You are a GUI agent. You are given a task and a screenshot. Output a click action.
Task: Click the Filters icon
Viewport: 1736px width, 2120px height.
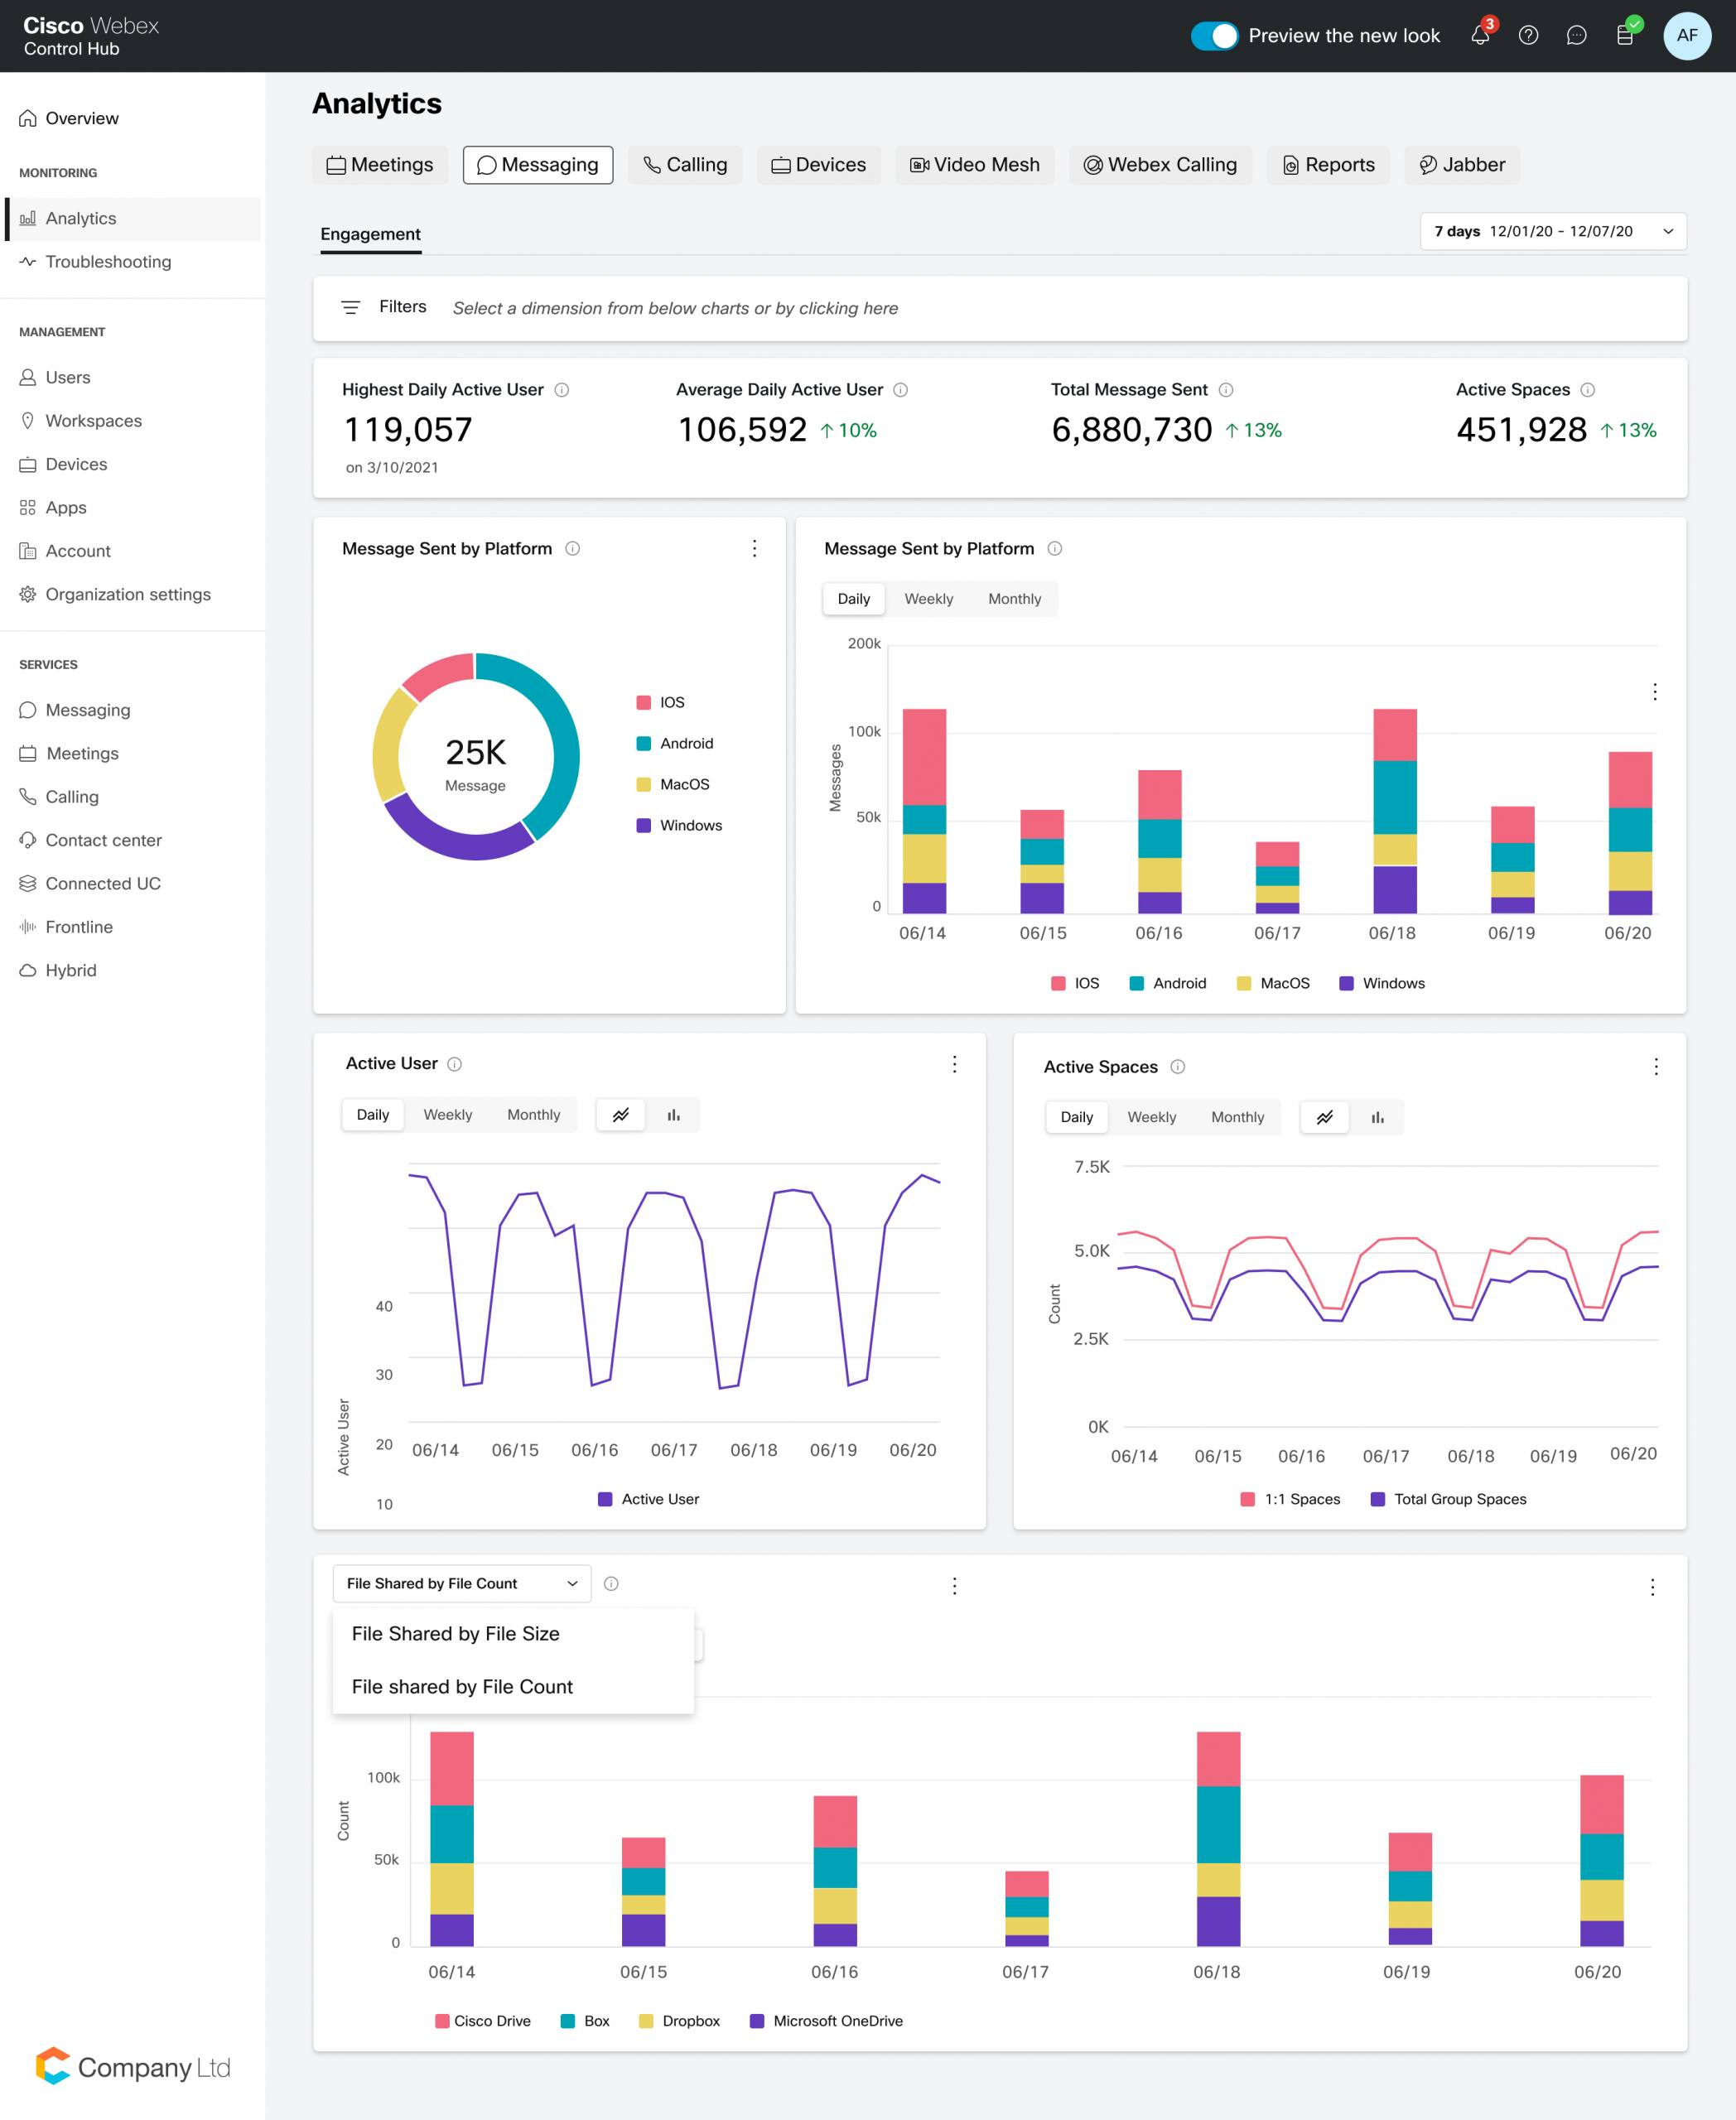(350, 307)
